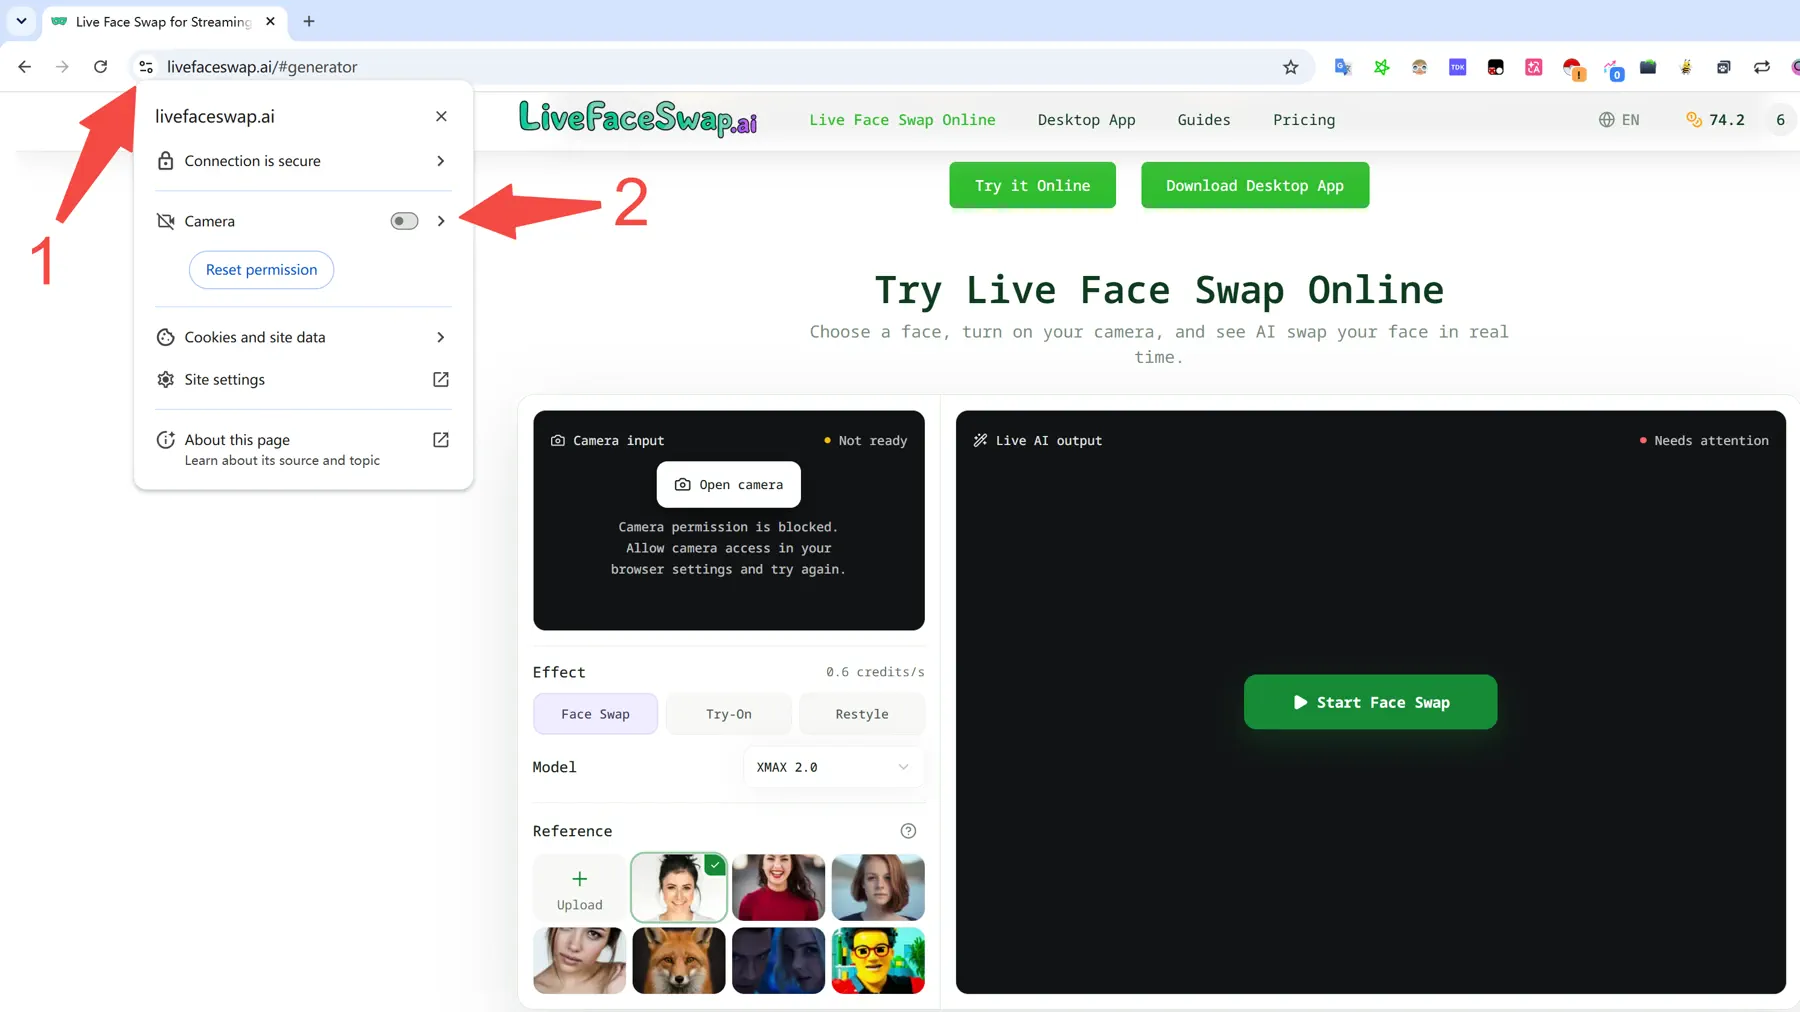Open Pricing nav link
Image resolution: width=1800 pixels, height=1012 pixels.
1303,120
